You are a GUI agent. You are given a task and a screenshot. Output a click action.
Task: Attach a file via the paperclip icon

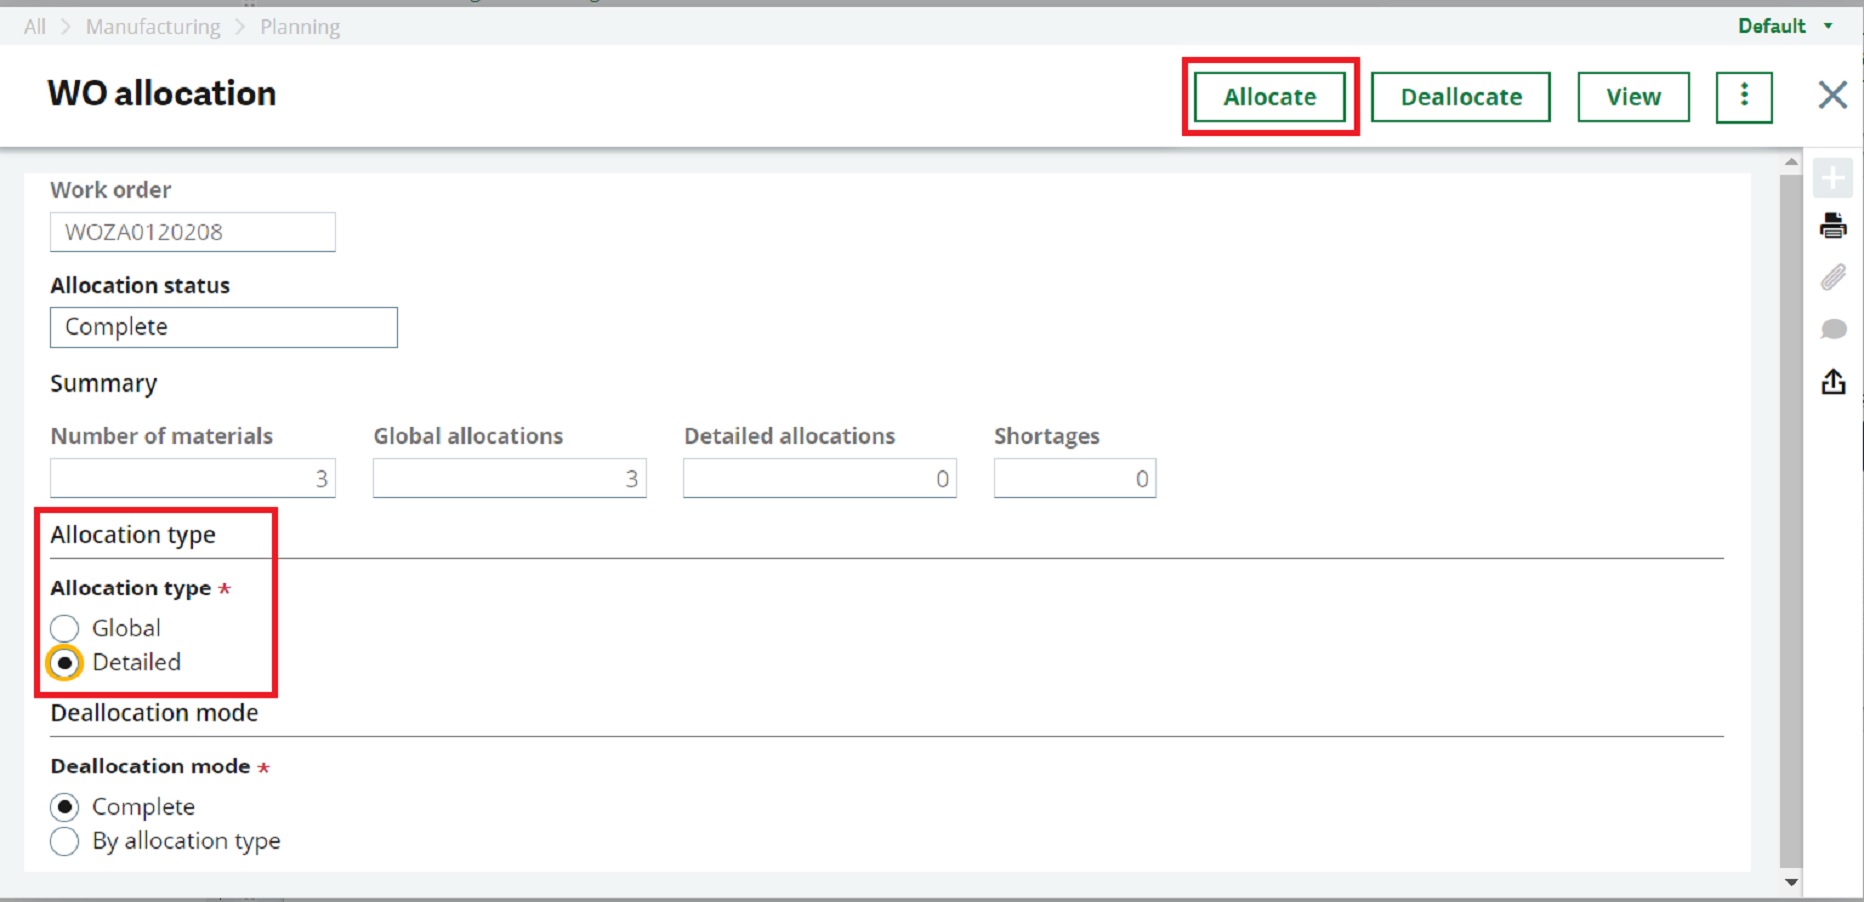1834,278
